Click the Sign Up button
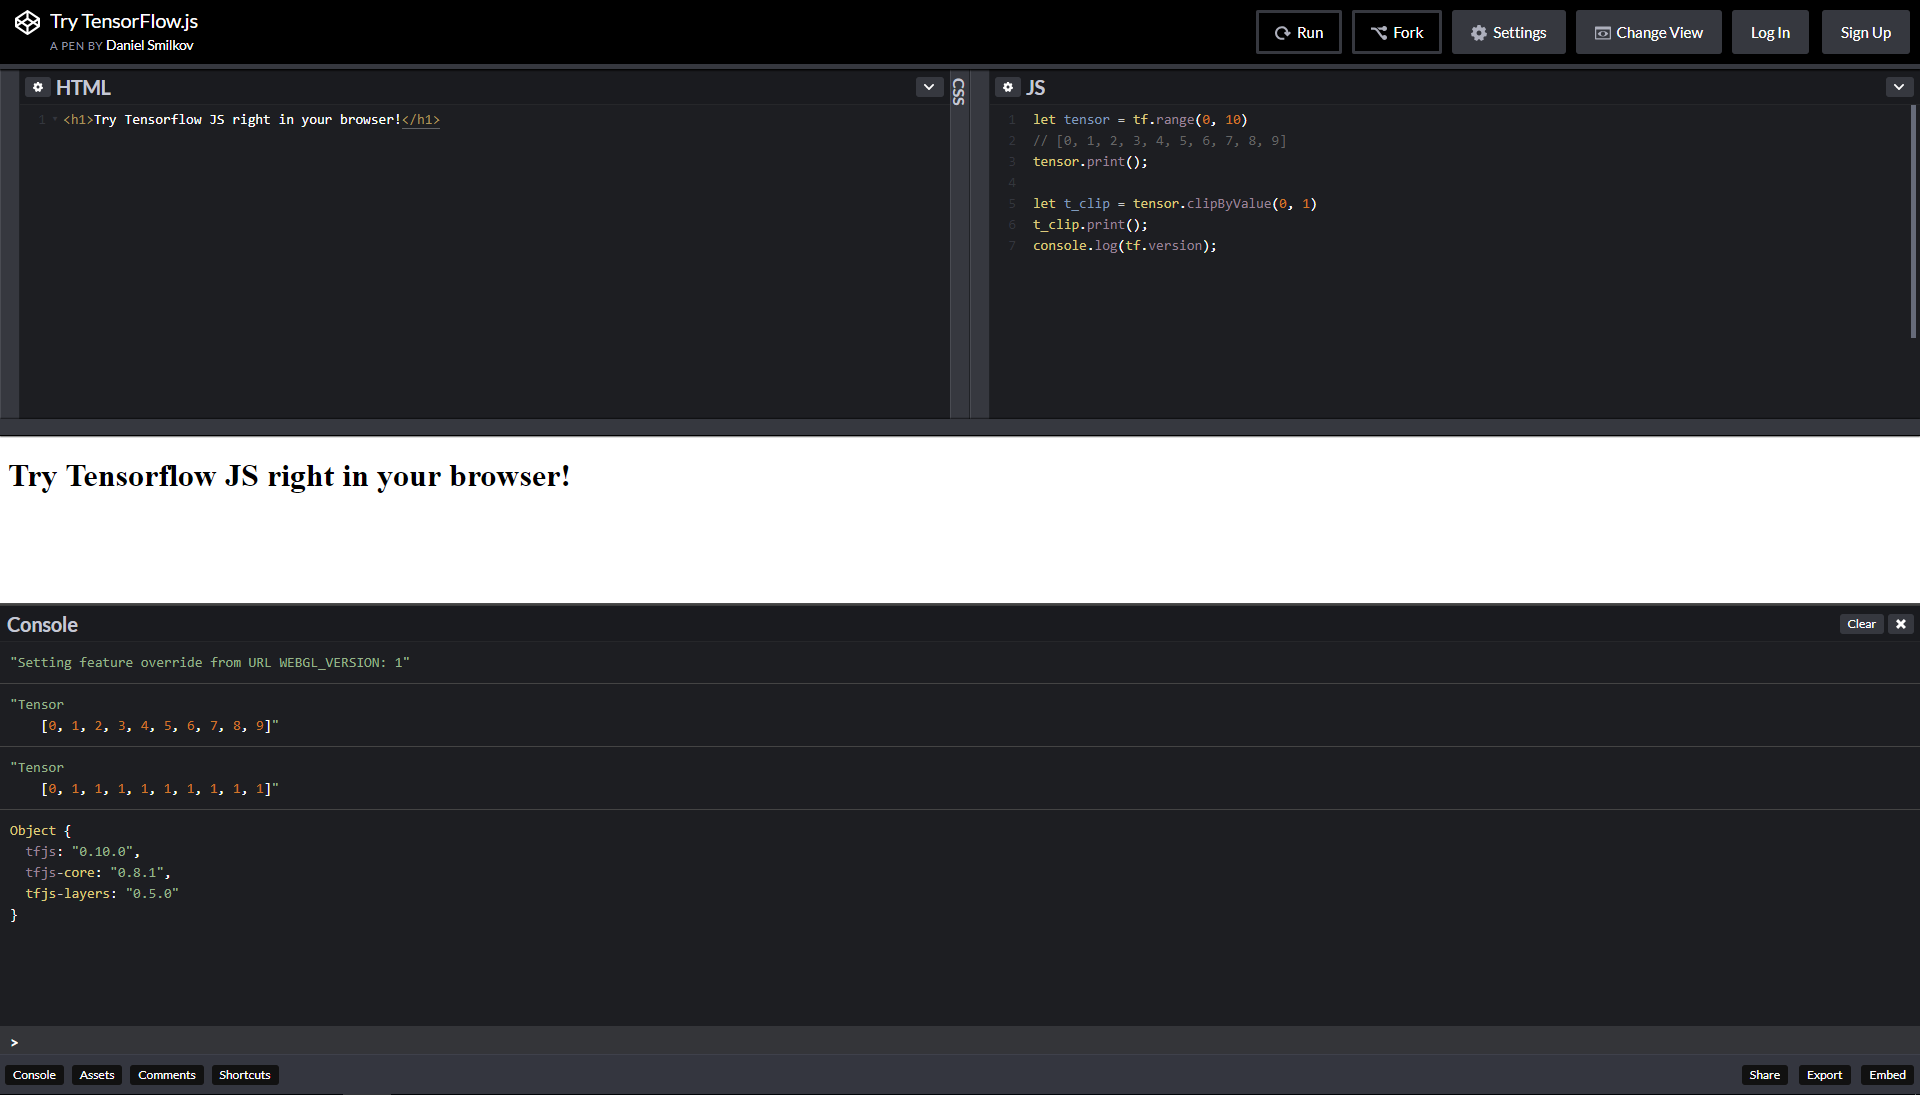Screen dimensions: 1920x1095 [1865, 33]
